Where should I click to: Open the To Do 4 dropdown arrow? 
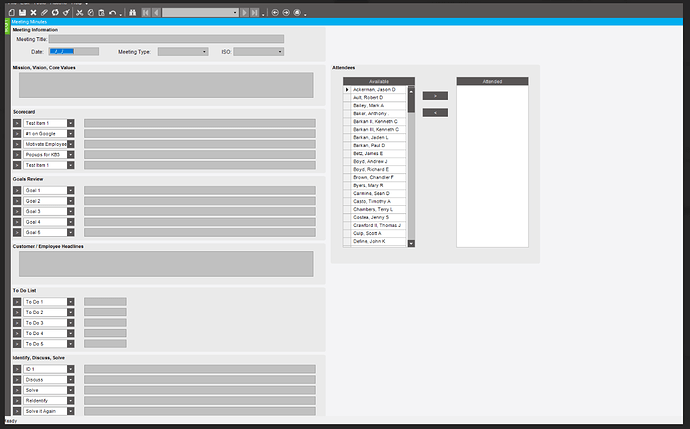(70, 334)
